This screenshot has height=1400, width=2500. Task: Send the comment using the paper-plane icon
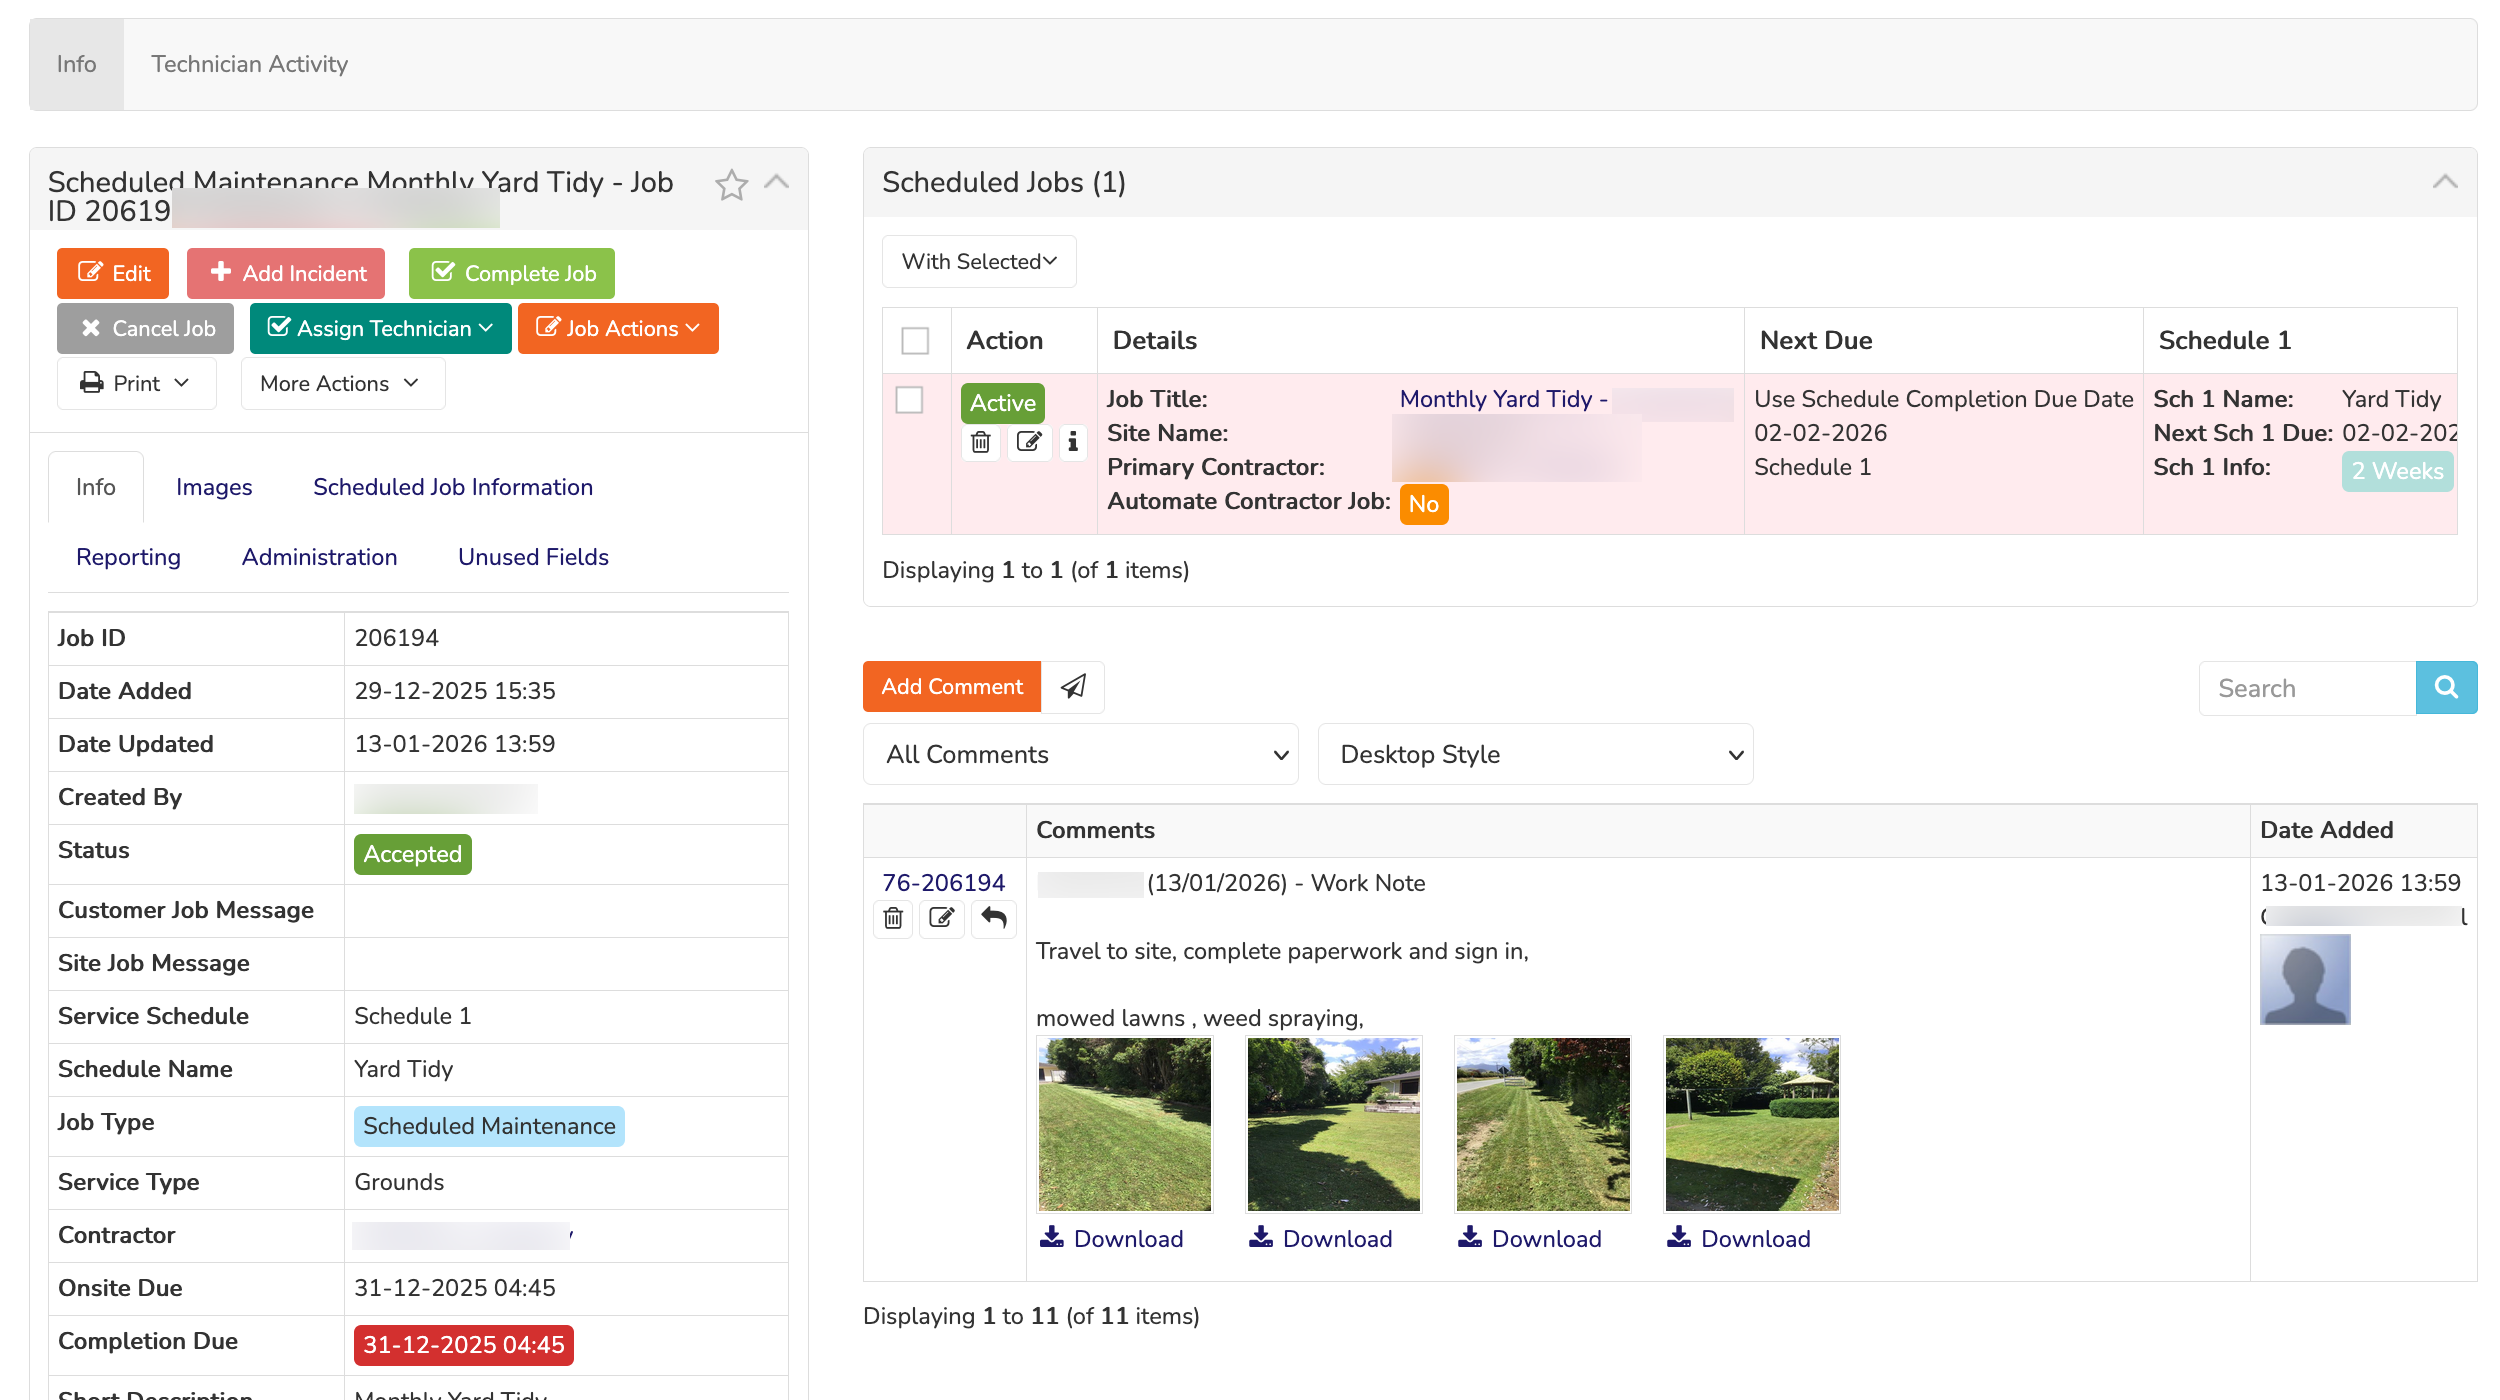coord(1073,687)
